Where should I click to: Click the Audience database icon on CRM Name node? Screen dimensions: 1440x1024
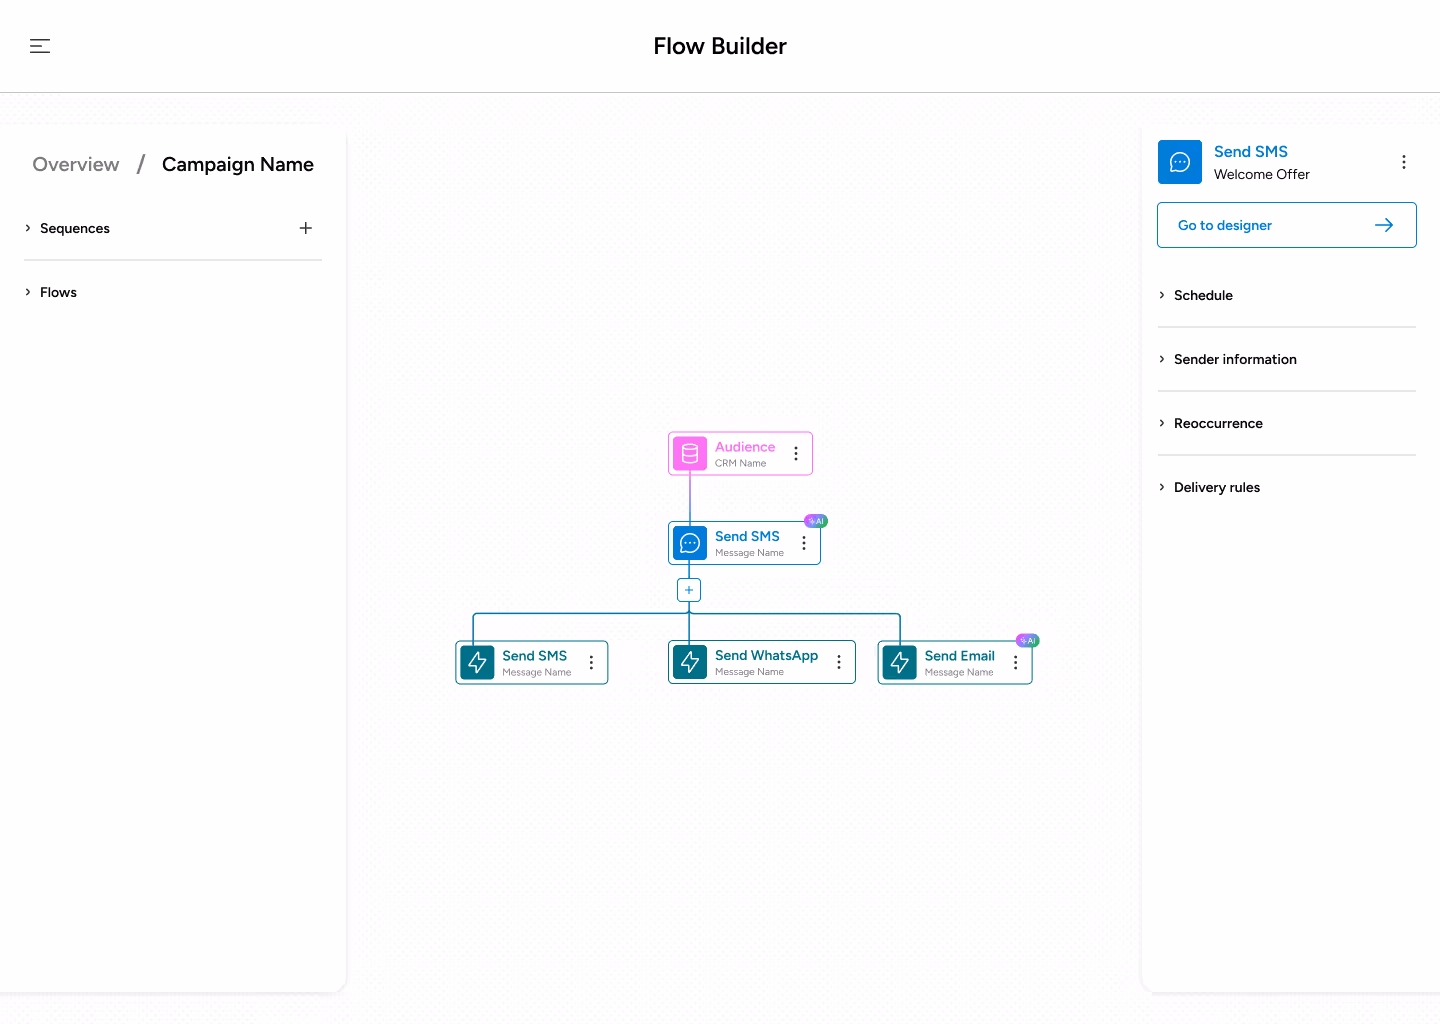point(689,453)
